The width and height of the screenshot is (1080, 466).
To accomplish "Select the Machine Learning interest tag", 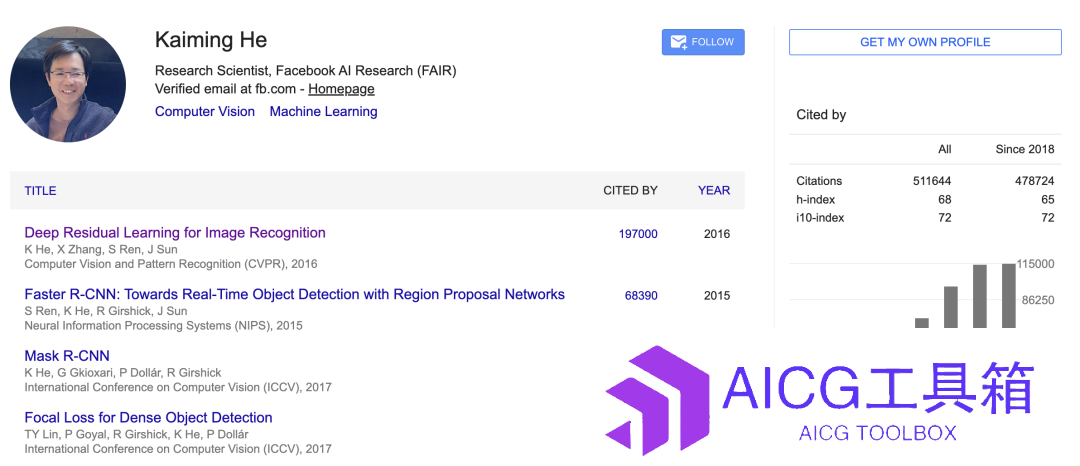I will point(323,112).
